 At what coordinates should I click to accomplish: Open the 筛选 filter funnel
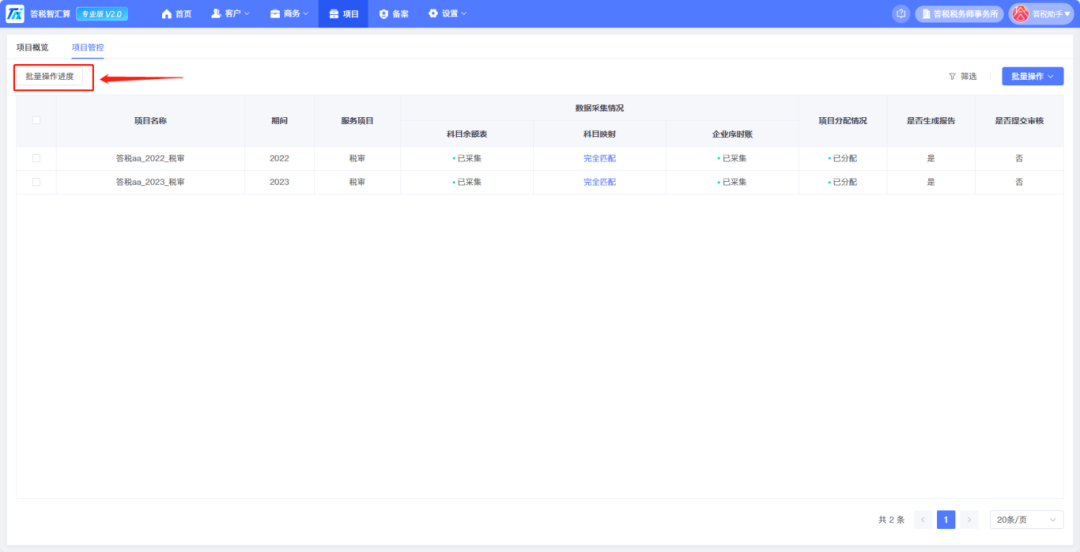point(962,76)
